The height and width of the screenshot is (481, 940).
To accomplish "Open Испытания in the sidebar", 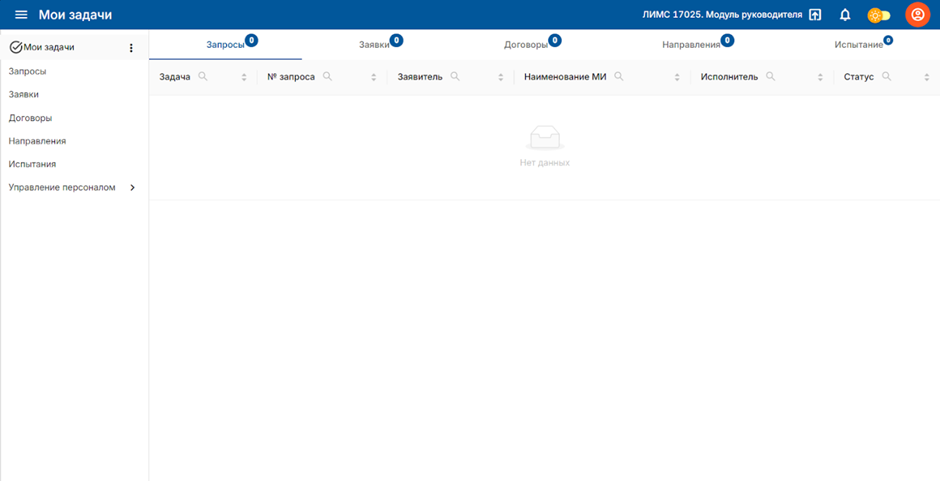I will tap(32, 164).
